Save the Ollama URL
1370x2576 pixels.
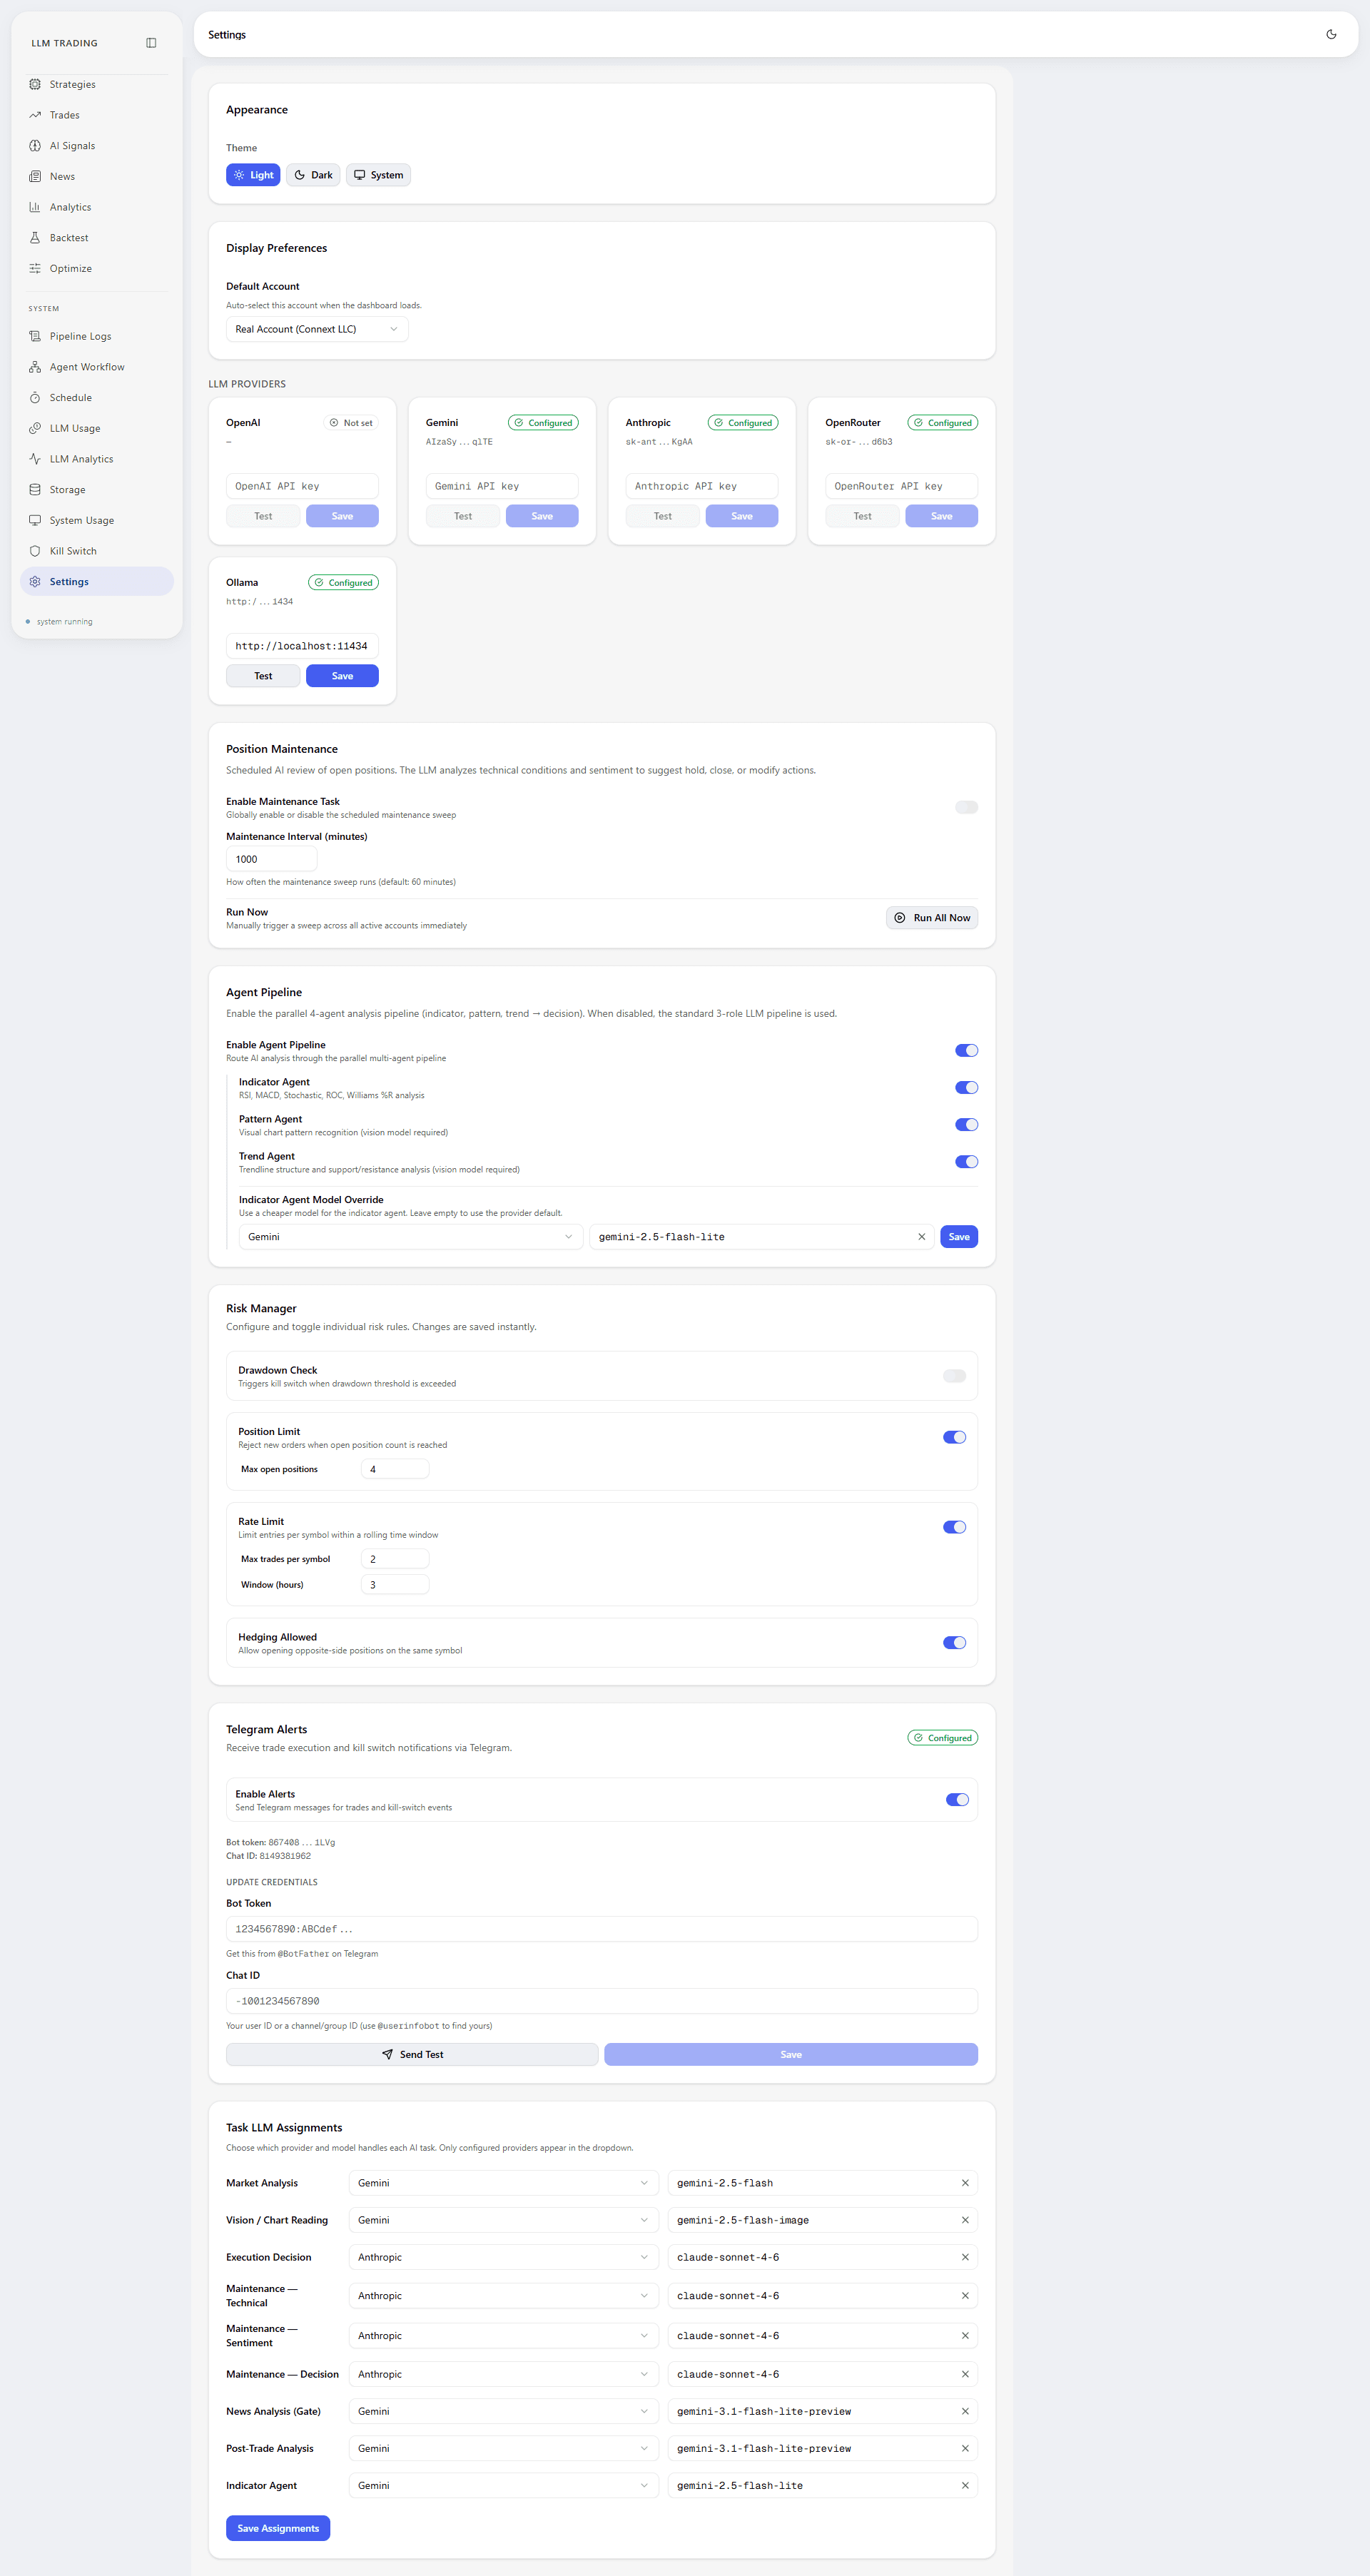(342, 676)
